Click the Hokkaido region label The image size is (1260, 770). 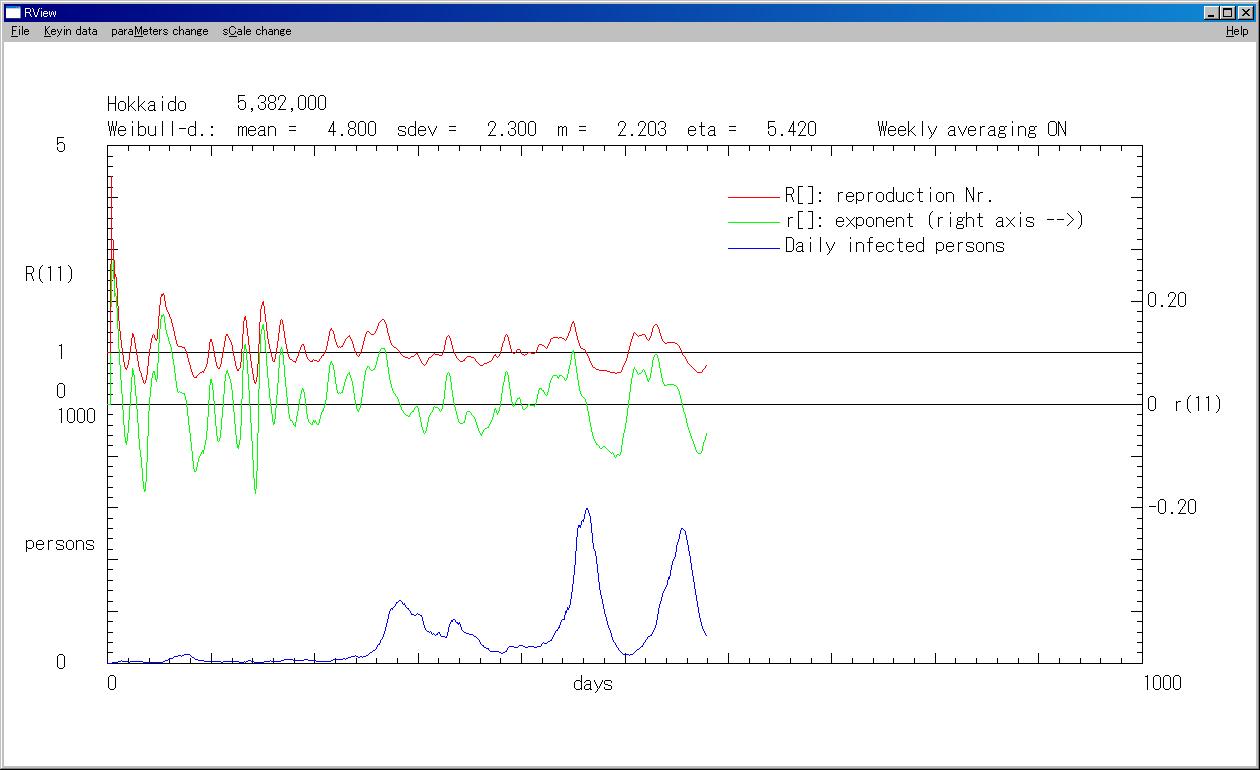(x=147, y=104)
